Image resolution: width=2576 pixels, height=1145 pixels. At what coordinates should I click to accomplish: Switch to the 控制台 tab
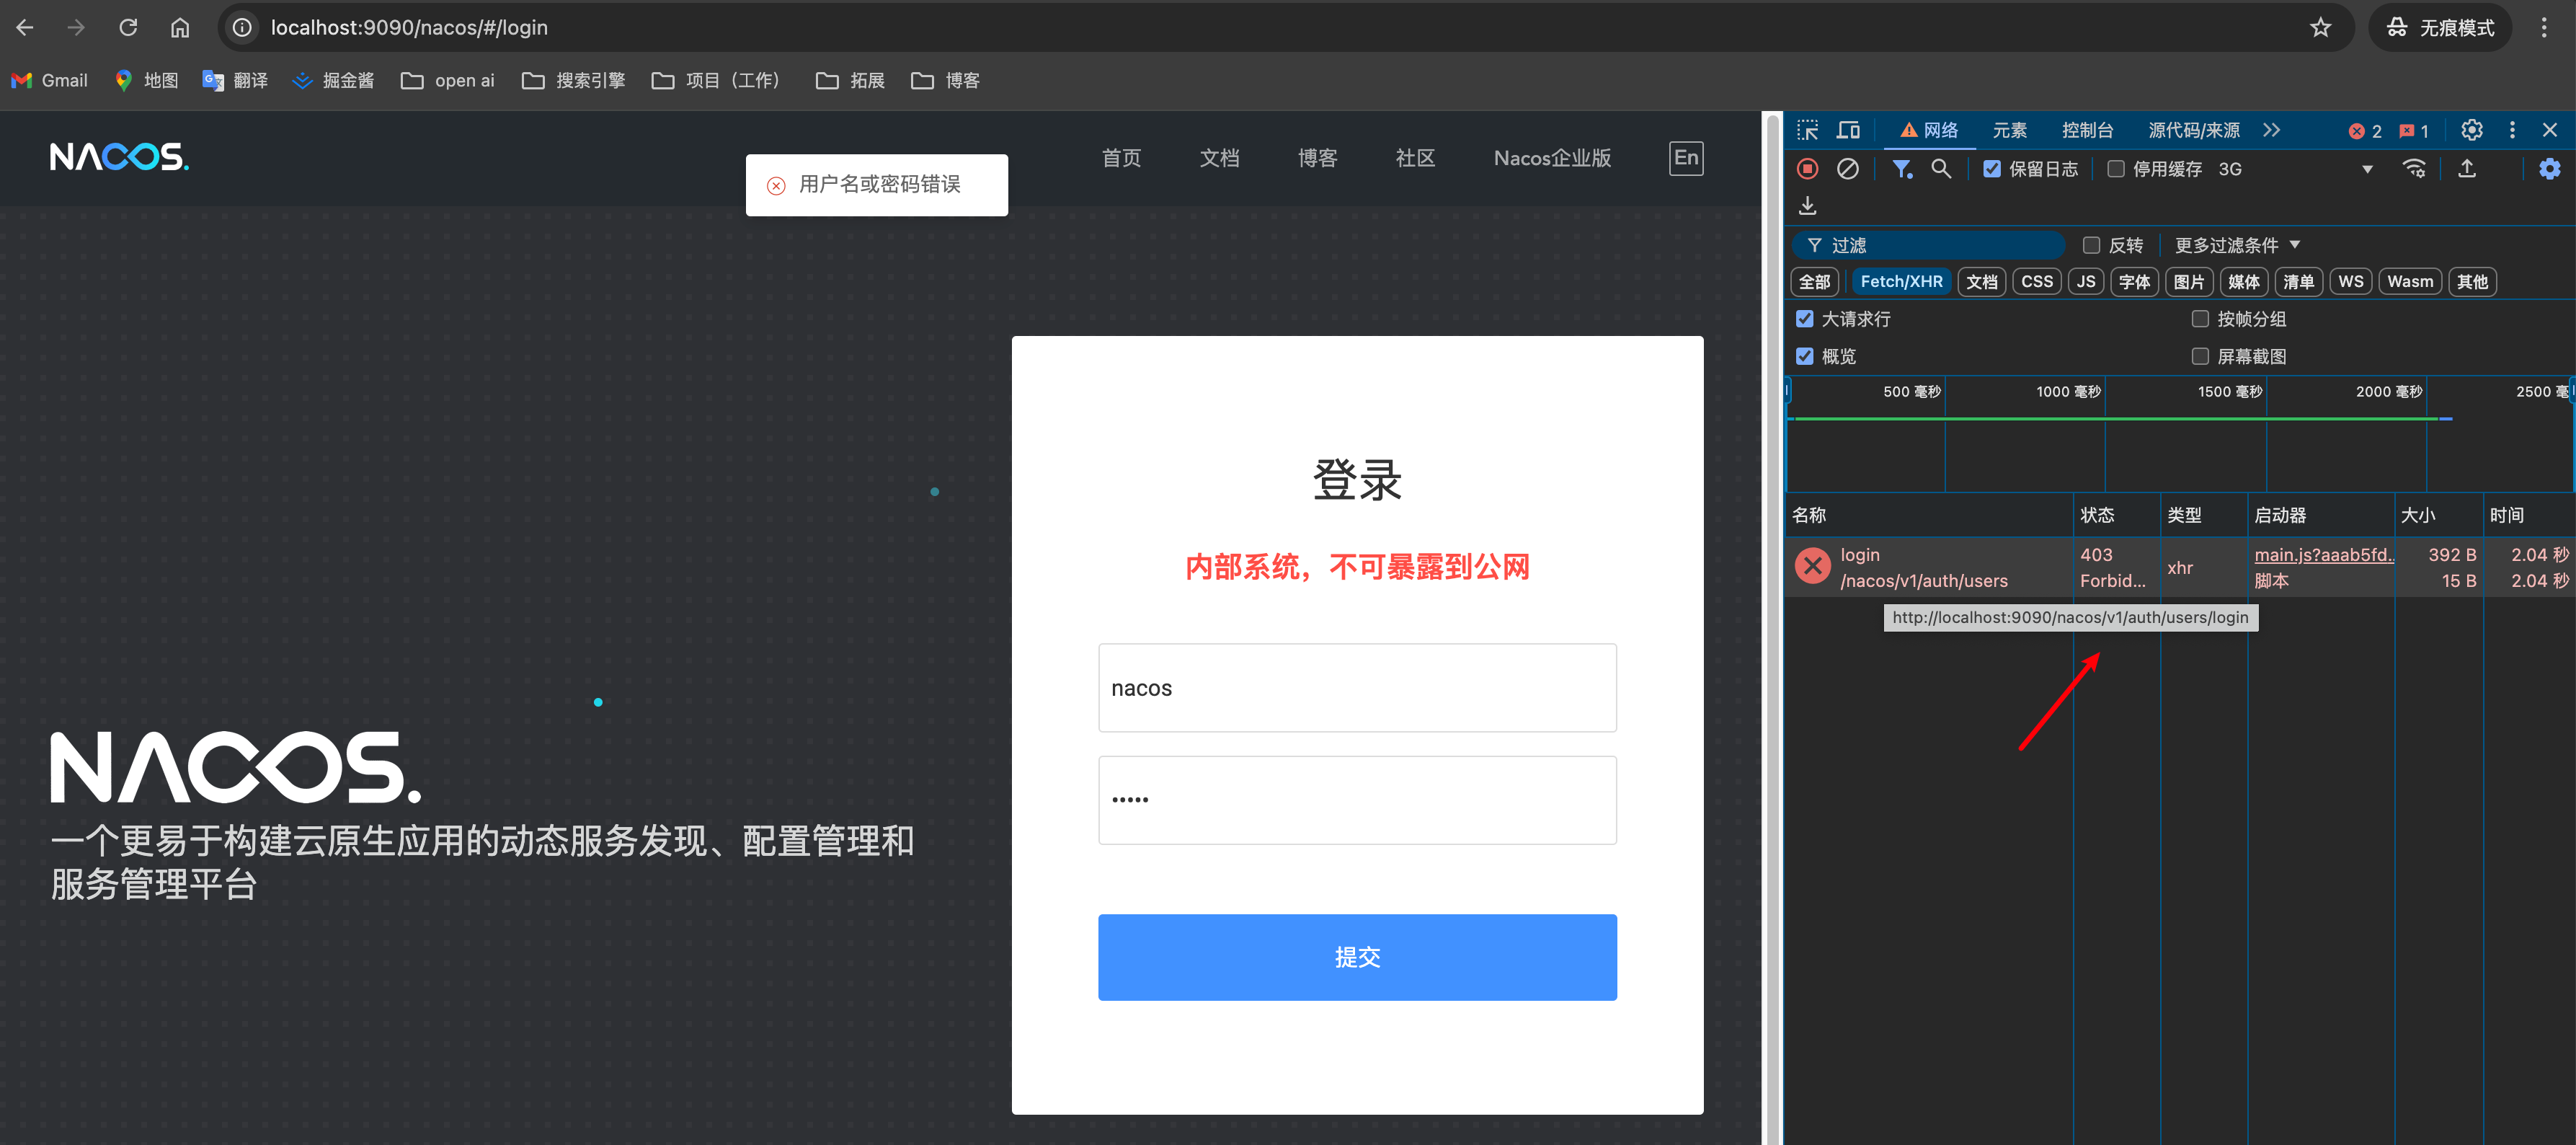(2087, 130)
